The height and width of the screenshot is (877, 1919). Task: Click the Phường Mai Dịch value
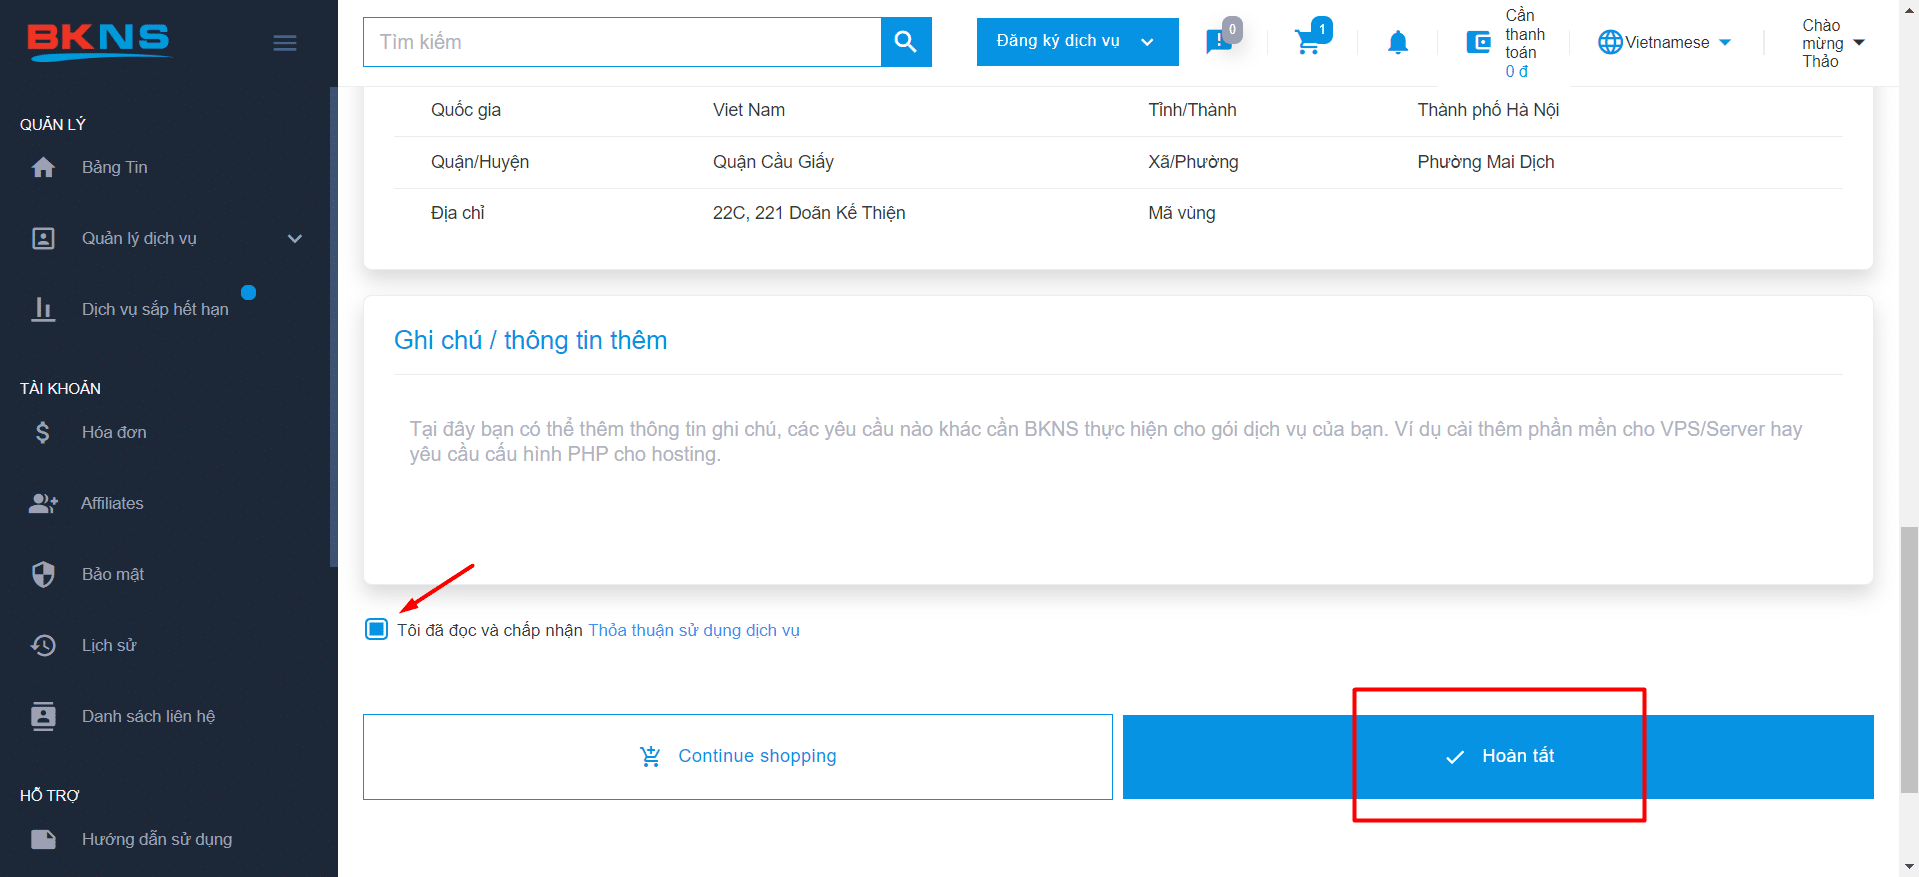coord(1486,162)
